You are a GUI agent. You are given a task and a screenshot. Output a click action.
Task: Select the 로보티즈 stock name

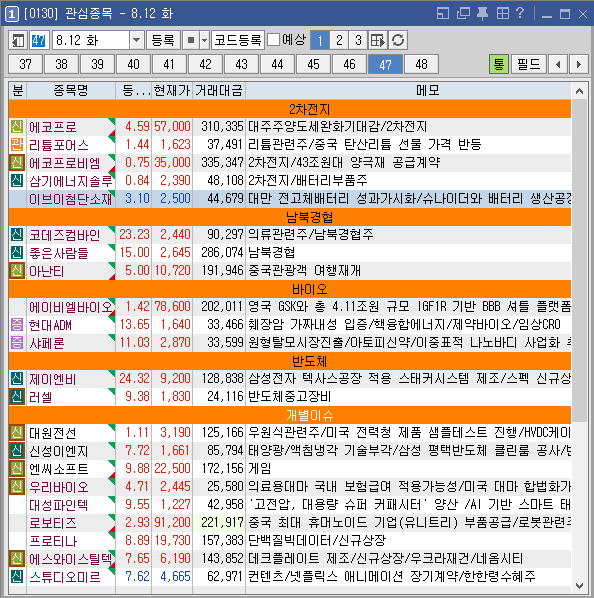pyautogui.click(x=53, y=523)
